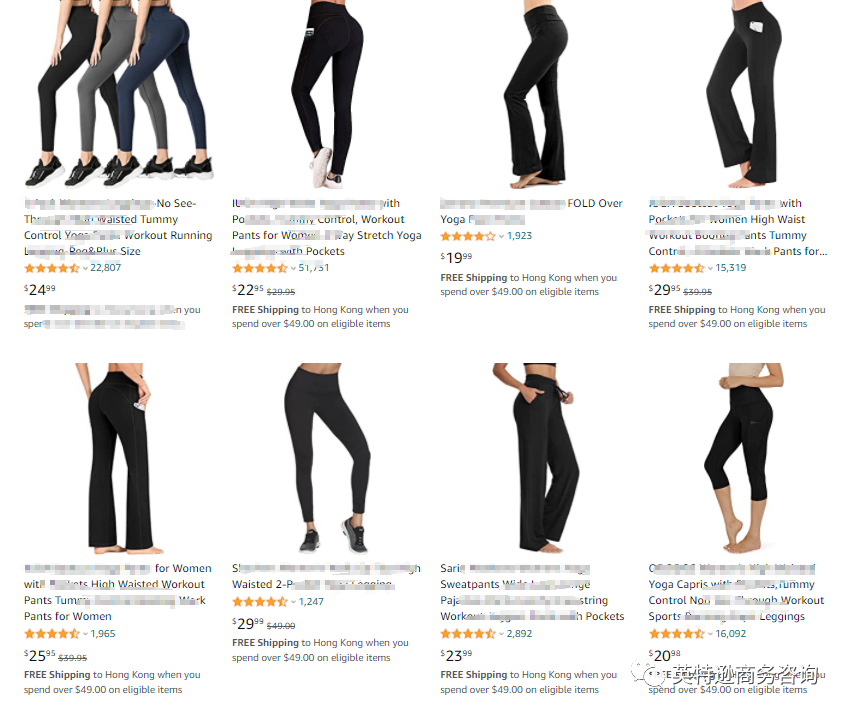Screen dimensions: 846x712
Task: Select the $19.99 price of fold over pants
Action: pyautogui.click(x=456, y=258)
